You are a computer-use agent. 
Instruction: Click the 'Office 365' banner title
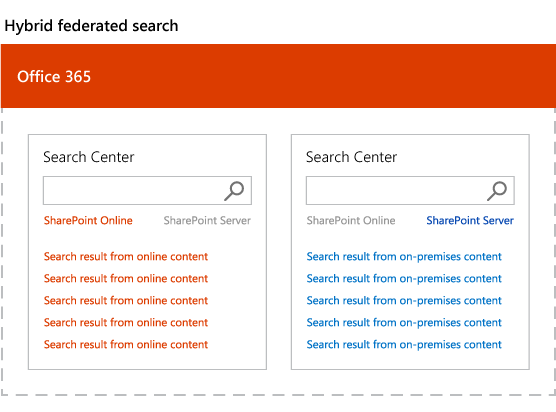[x=54, y=77]
